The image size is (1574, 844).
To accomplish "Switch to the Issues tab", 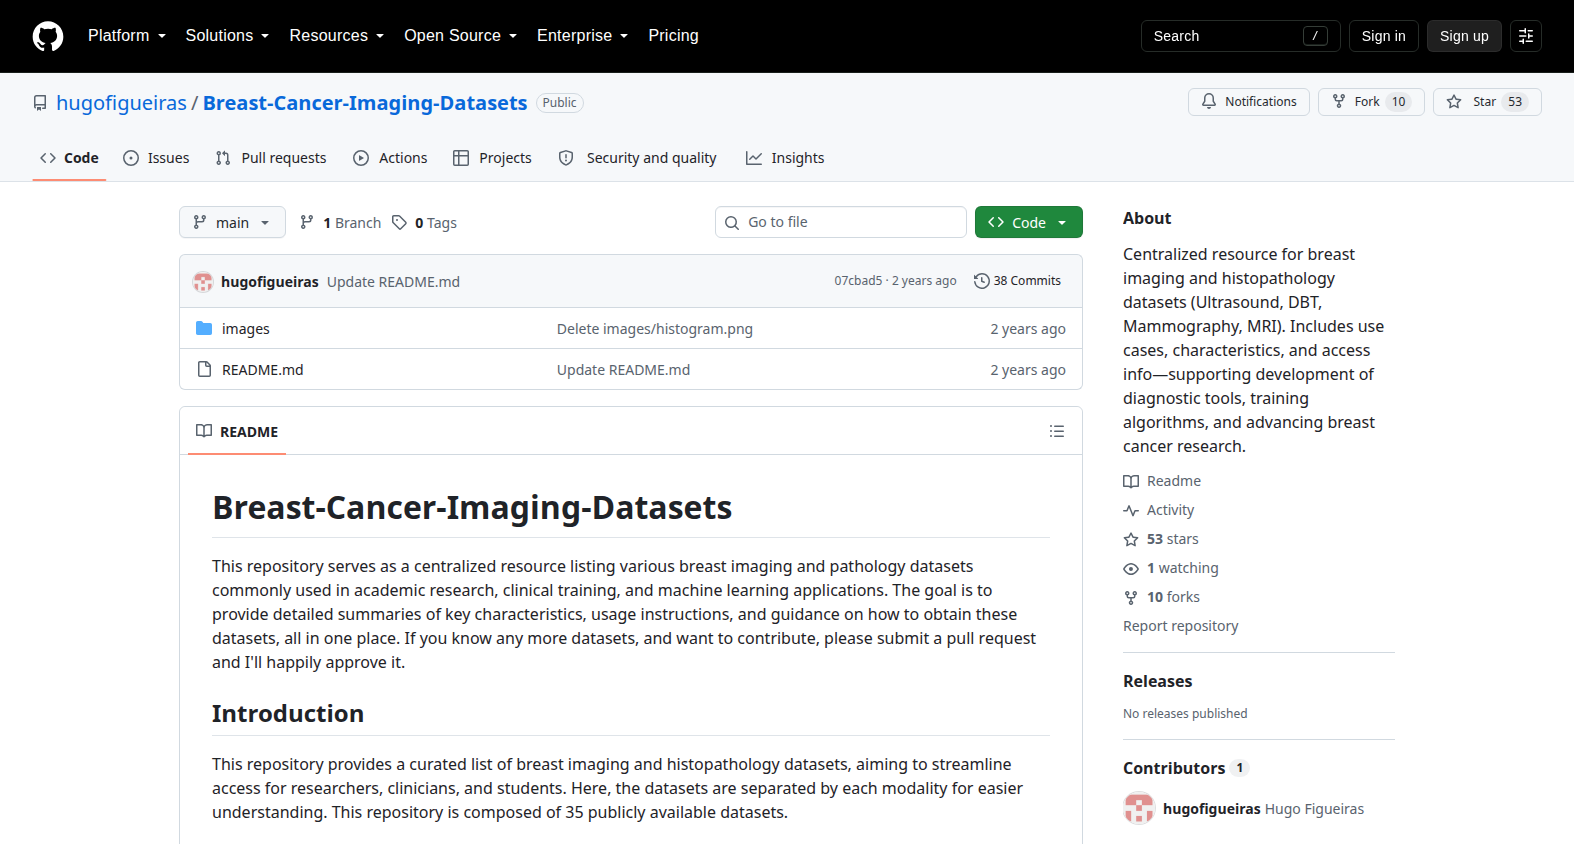I will point(156,158).
